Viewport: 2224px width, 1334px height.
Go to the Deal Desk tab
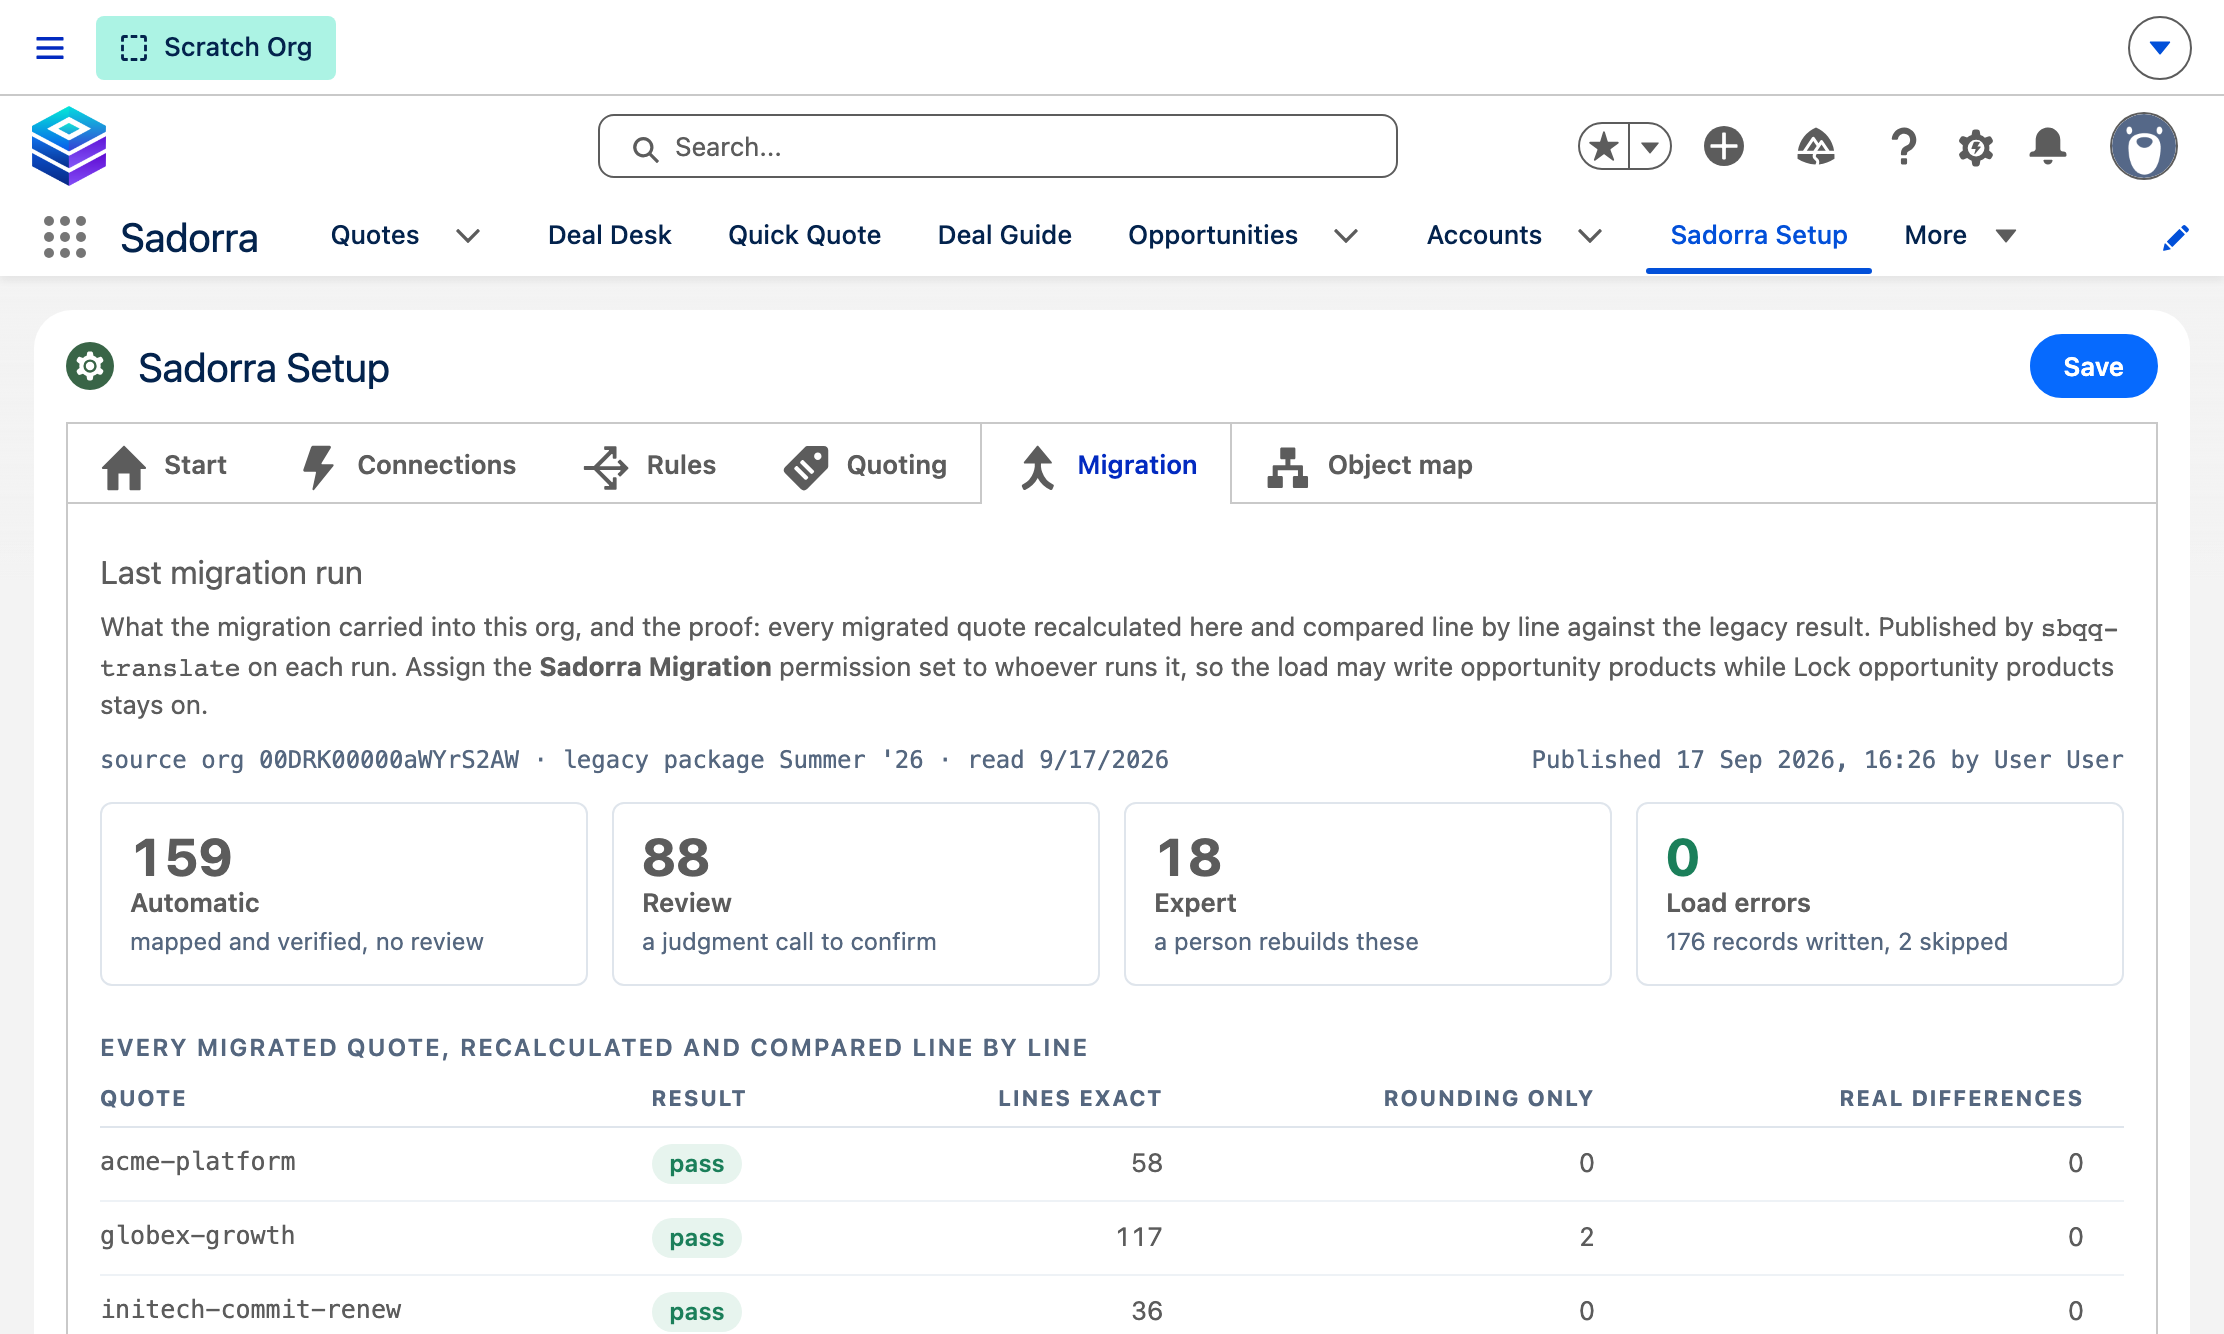click(x=609, y=235)
